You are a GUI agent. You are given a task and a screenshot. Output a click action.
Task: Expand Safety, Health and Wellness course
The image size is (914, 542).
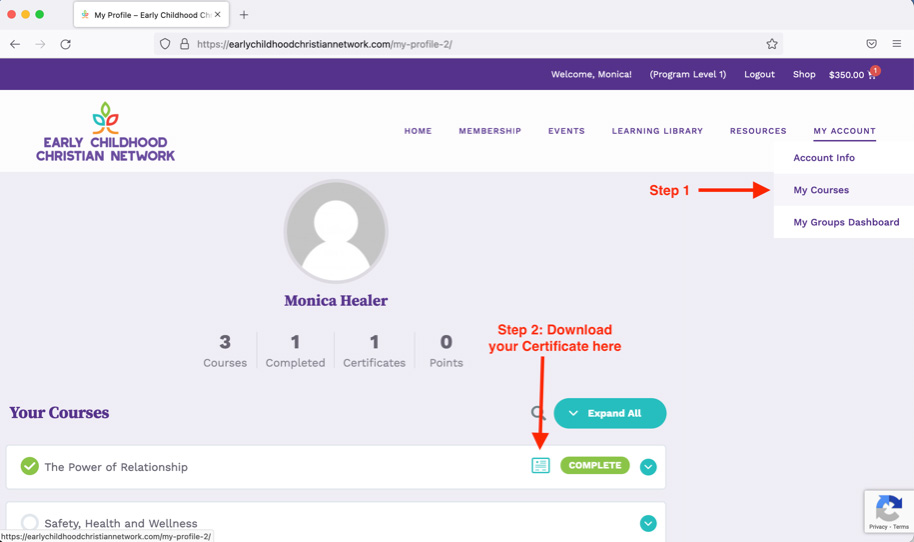click(x=648, y=523)
